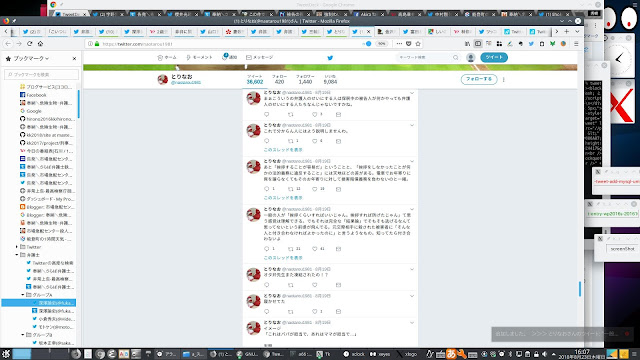Retweet the first tweet
Viewport: 640px width, 360px height.
pos(291,115)
